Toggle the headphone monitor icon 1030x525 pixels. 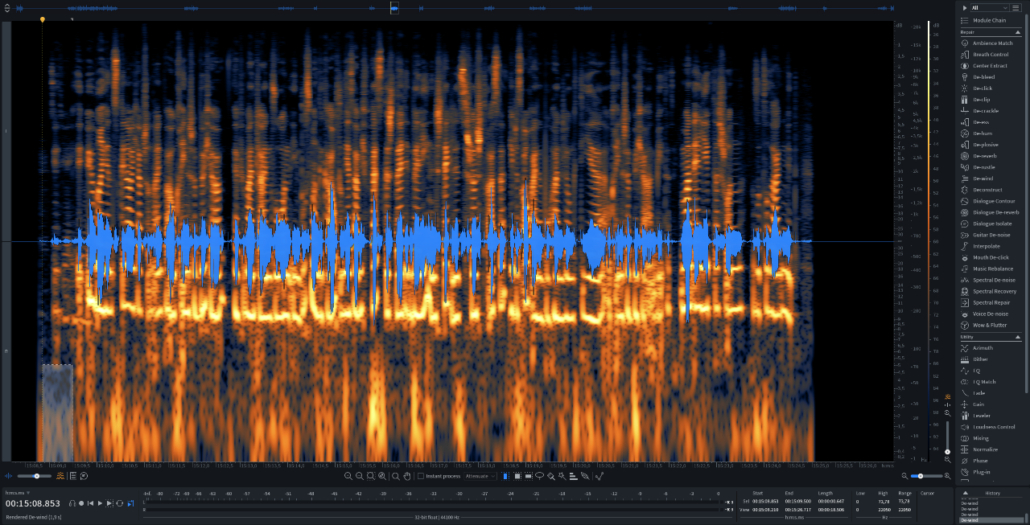tap(72, 503)
